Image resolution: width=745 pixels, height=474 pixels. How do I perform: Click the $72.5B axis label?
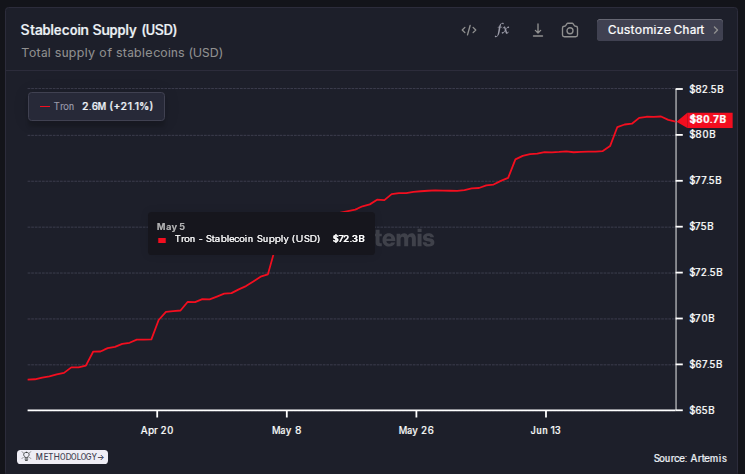706,273
